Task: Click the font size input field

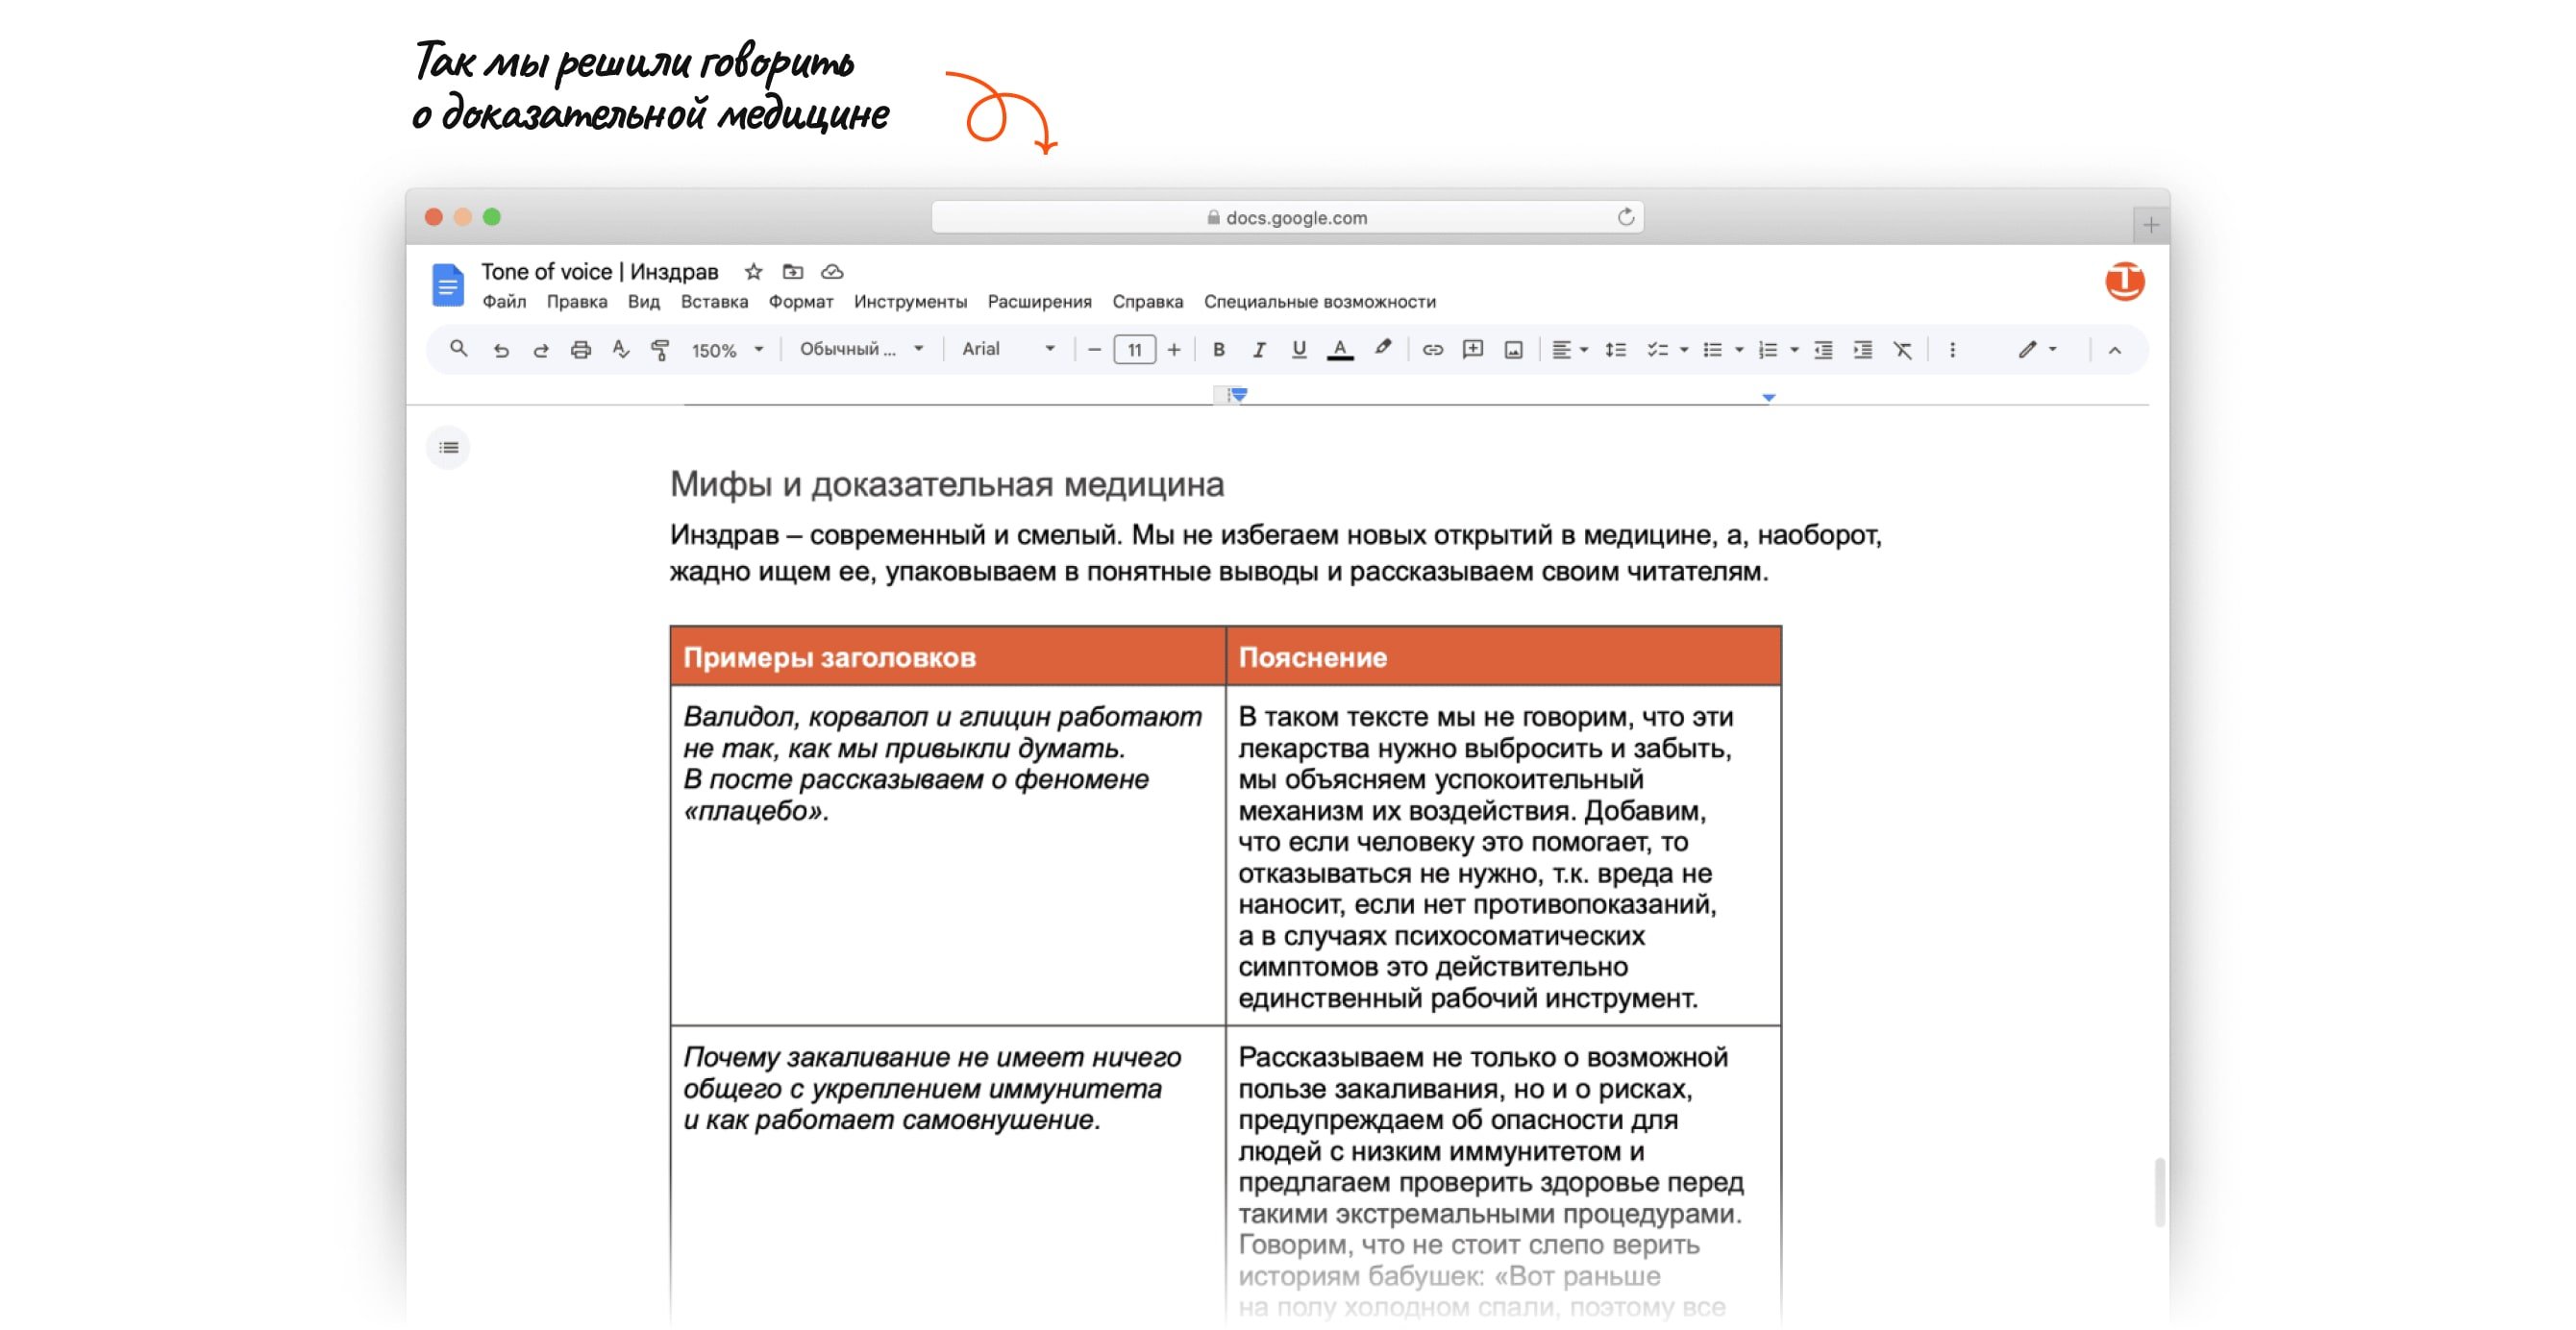Action: [x=1134, y=350]
